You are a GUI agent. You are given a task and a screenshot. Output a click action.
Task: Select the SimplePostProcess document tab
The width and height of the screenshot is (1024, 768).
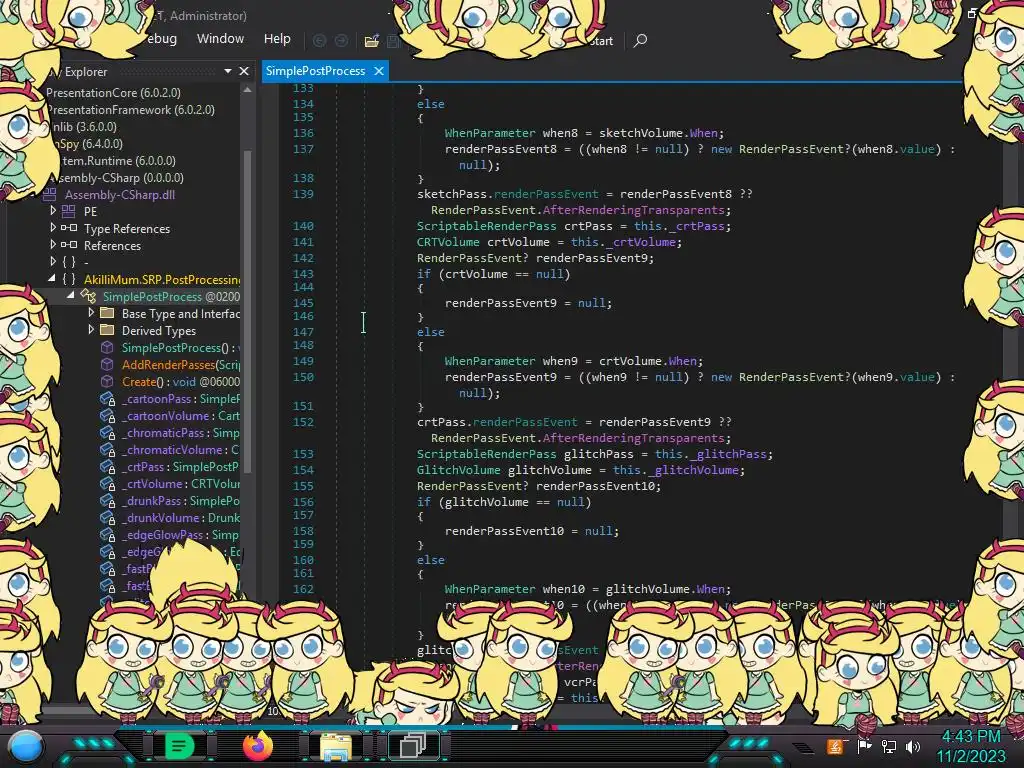[315, 71]
